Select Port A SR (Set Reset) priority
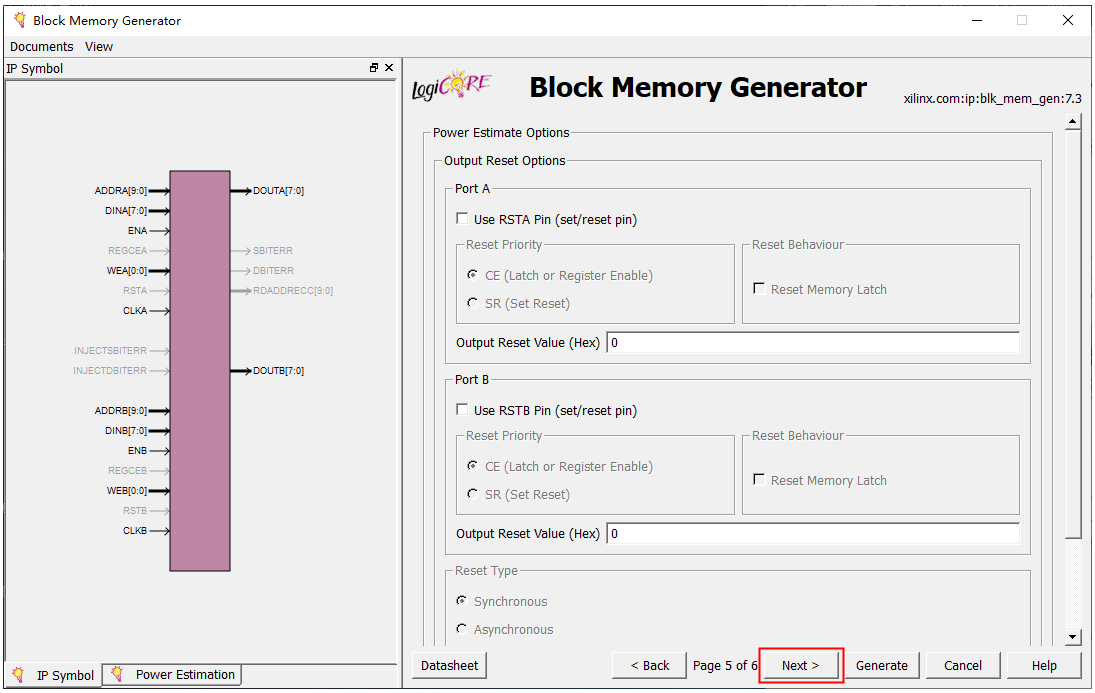This screenshot has width=1095, height=693. tap(473, 303)
